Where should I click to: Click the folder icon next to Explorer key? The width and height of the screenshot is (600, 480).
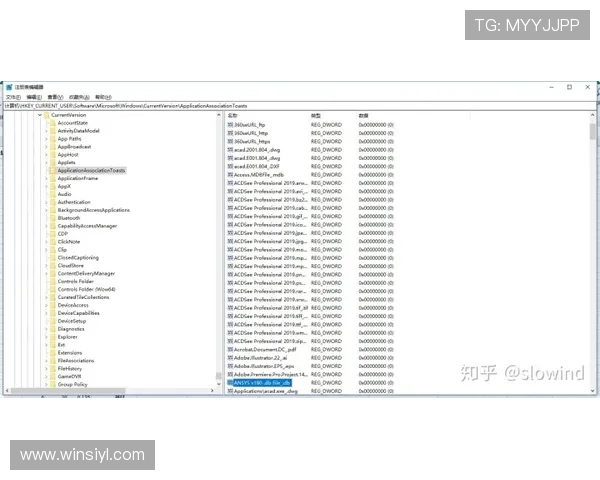point(51,336)
